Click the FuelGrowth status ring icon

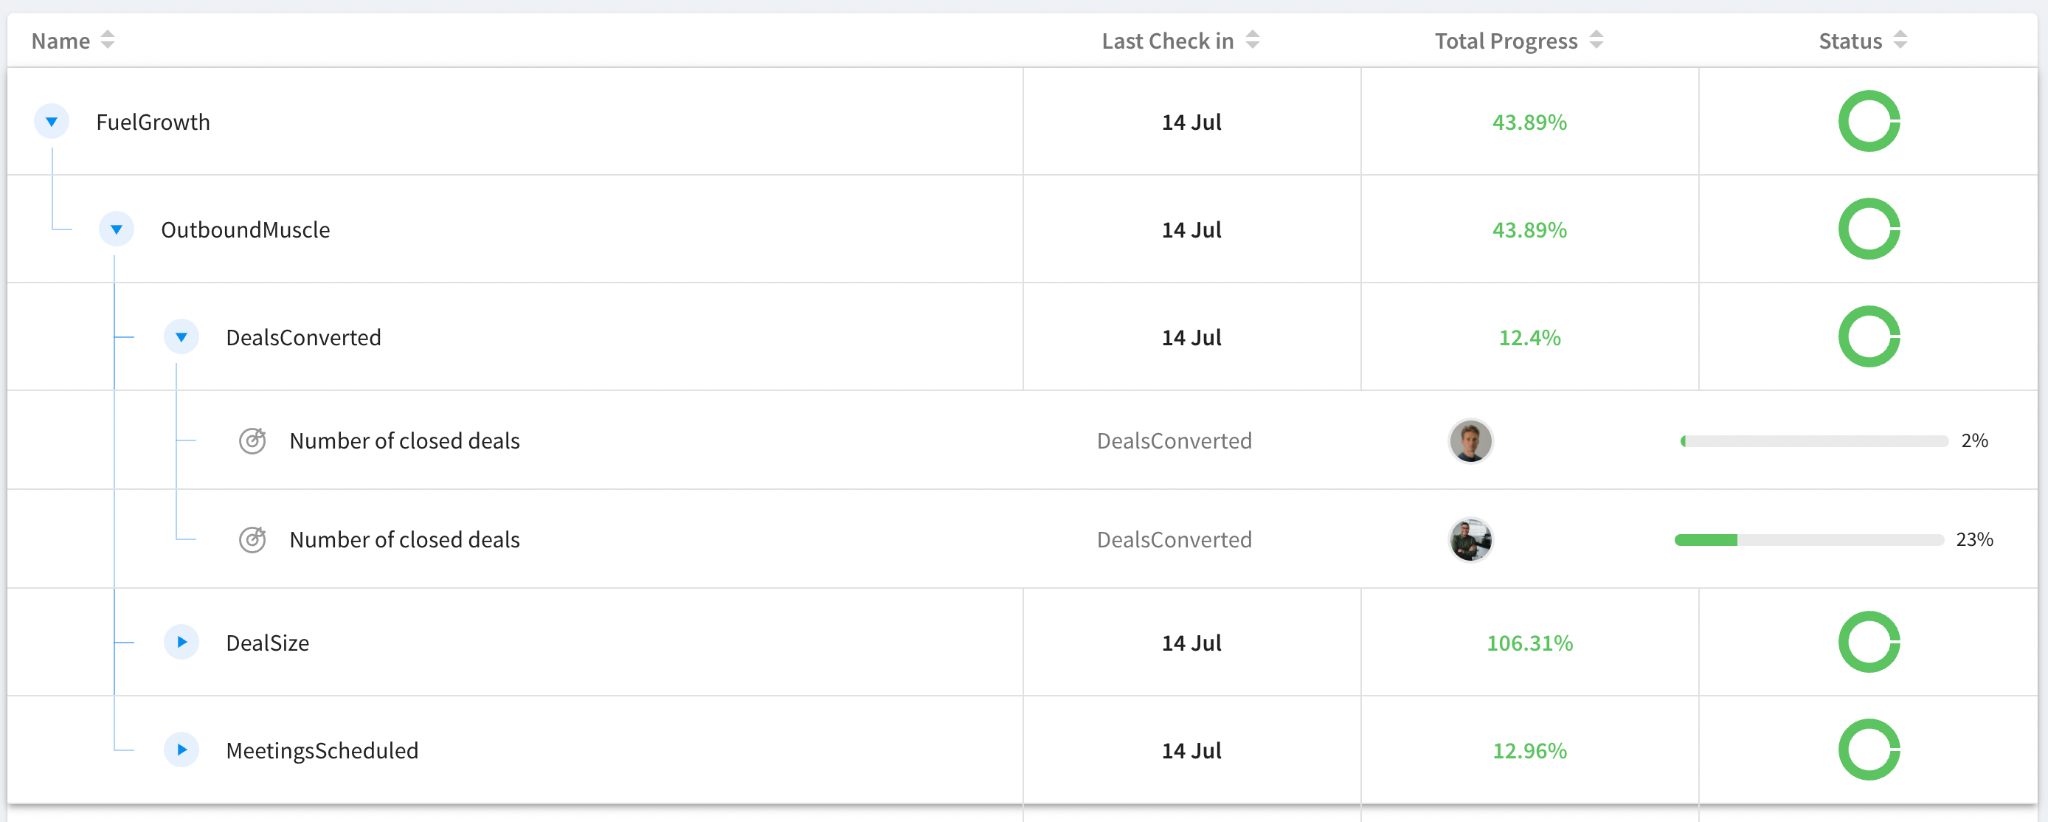tap(1869, 121)
